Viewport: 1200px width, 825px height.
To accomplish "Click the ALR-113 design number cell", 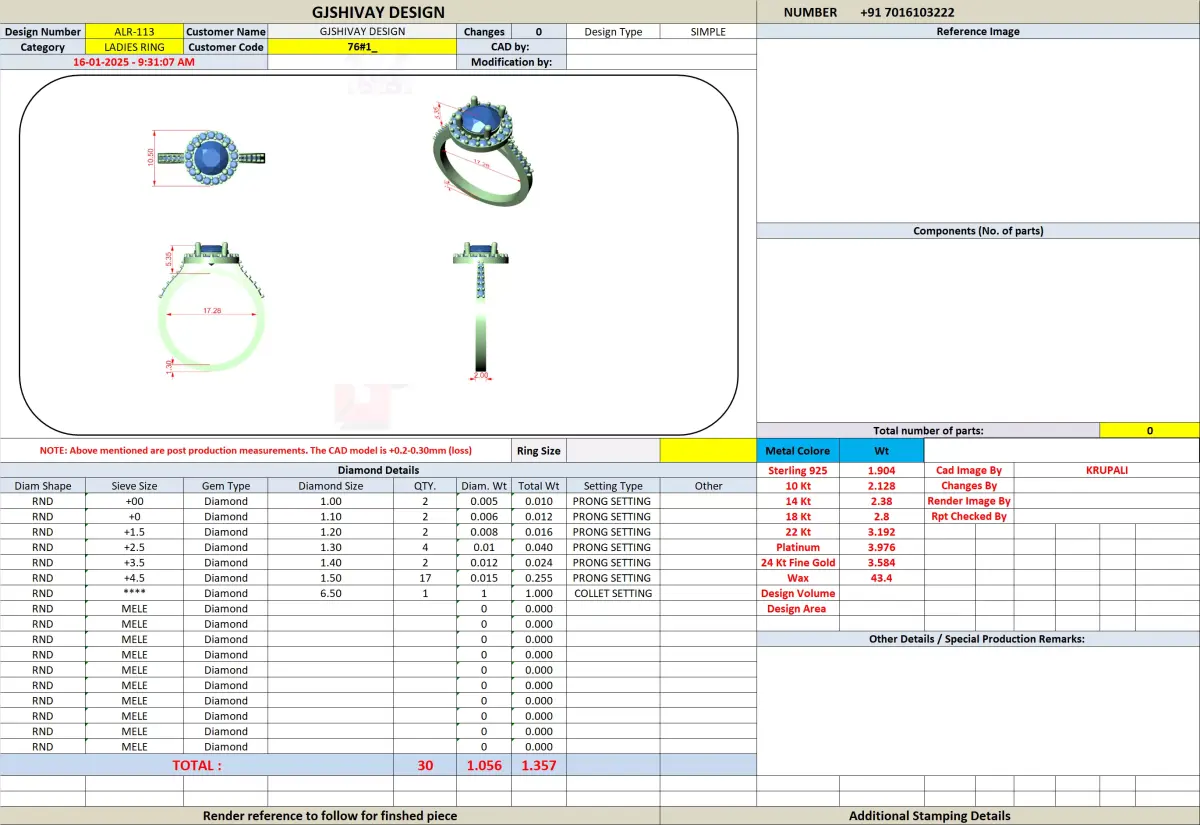I will coord(134,32).
